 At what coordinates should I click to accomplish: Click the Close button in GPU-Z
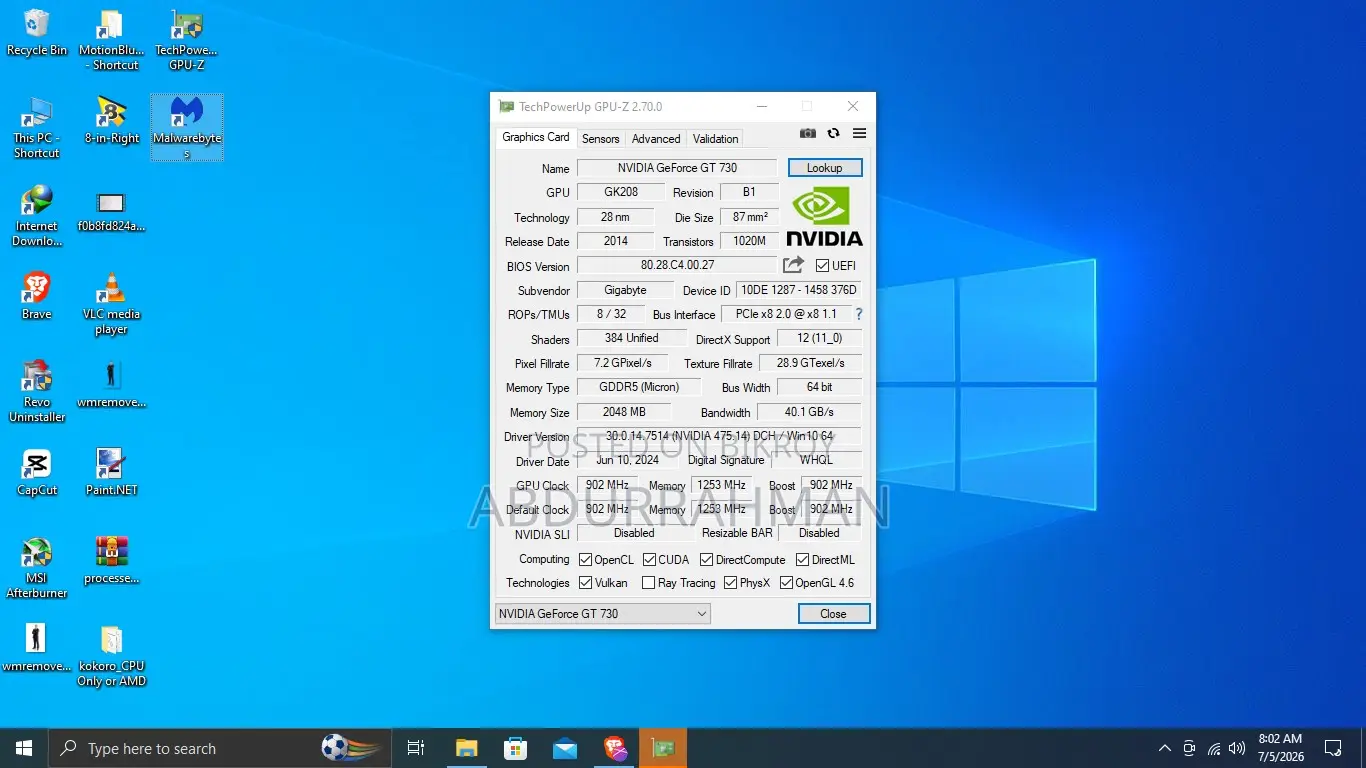click(834, 613)
